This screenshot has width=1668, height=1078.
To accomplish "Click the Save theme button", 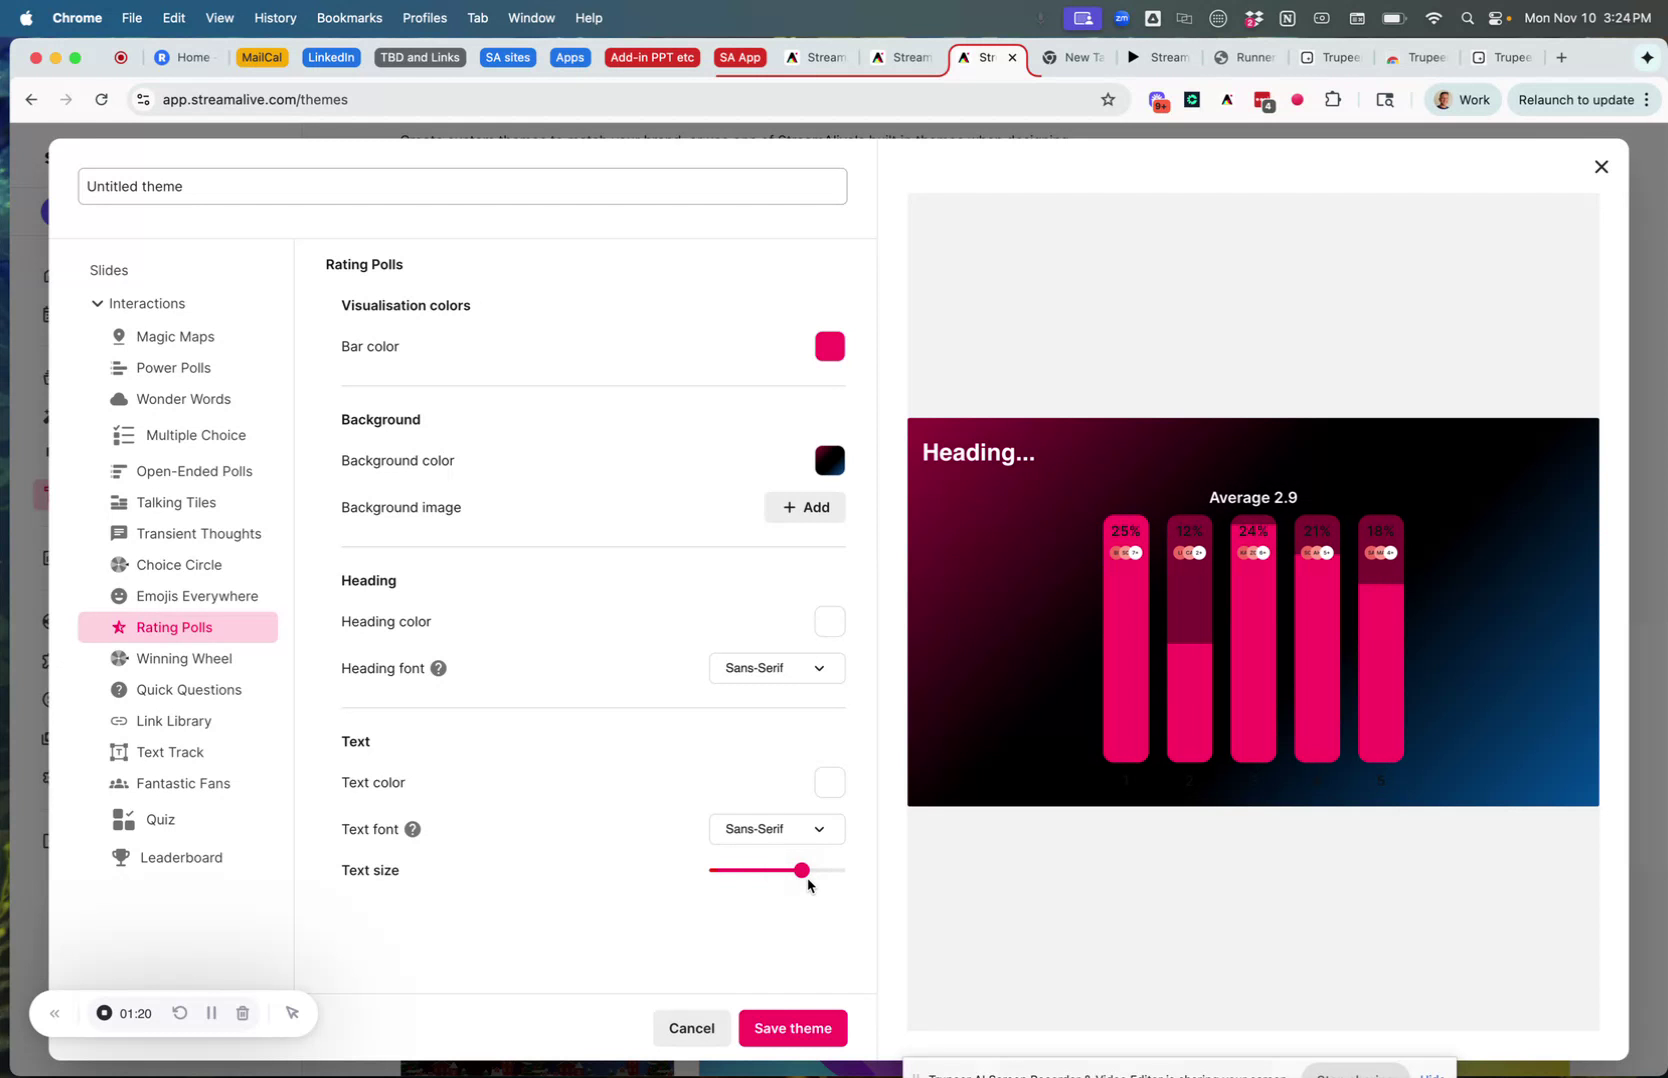I will [792, 1028].
